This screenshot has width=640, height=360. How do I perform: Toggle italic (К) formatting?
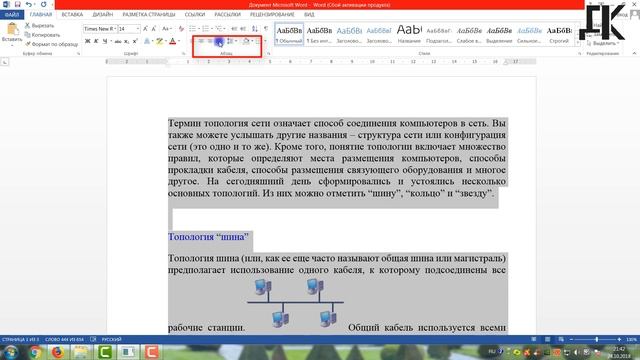click(96, 41)
